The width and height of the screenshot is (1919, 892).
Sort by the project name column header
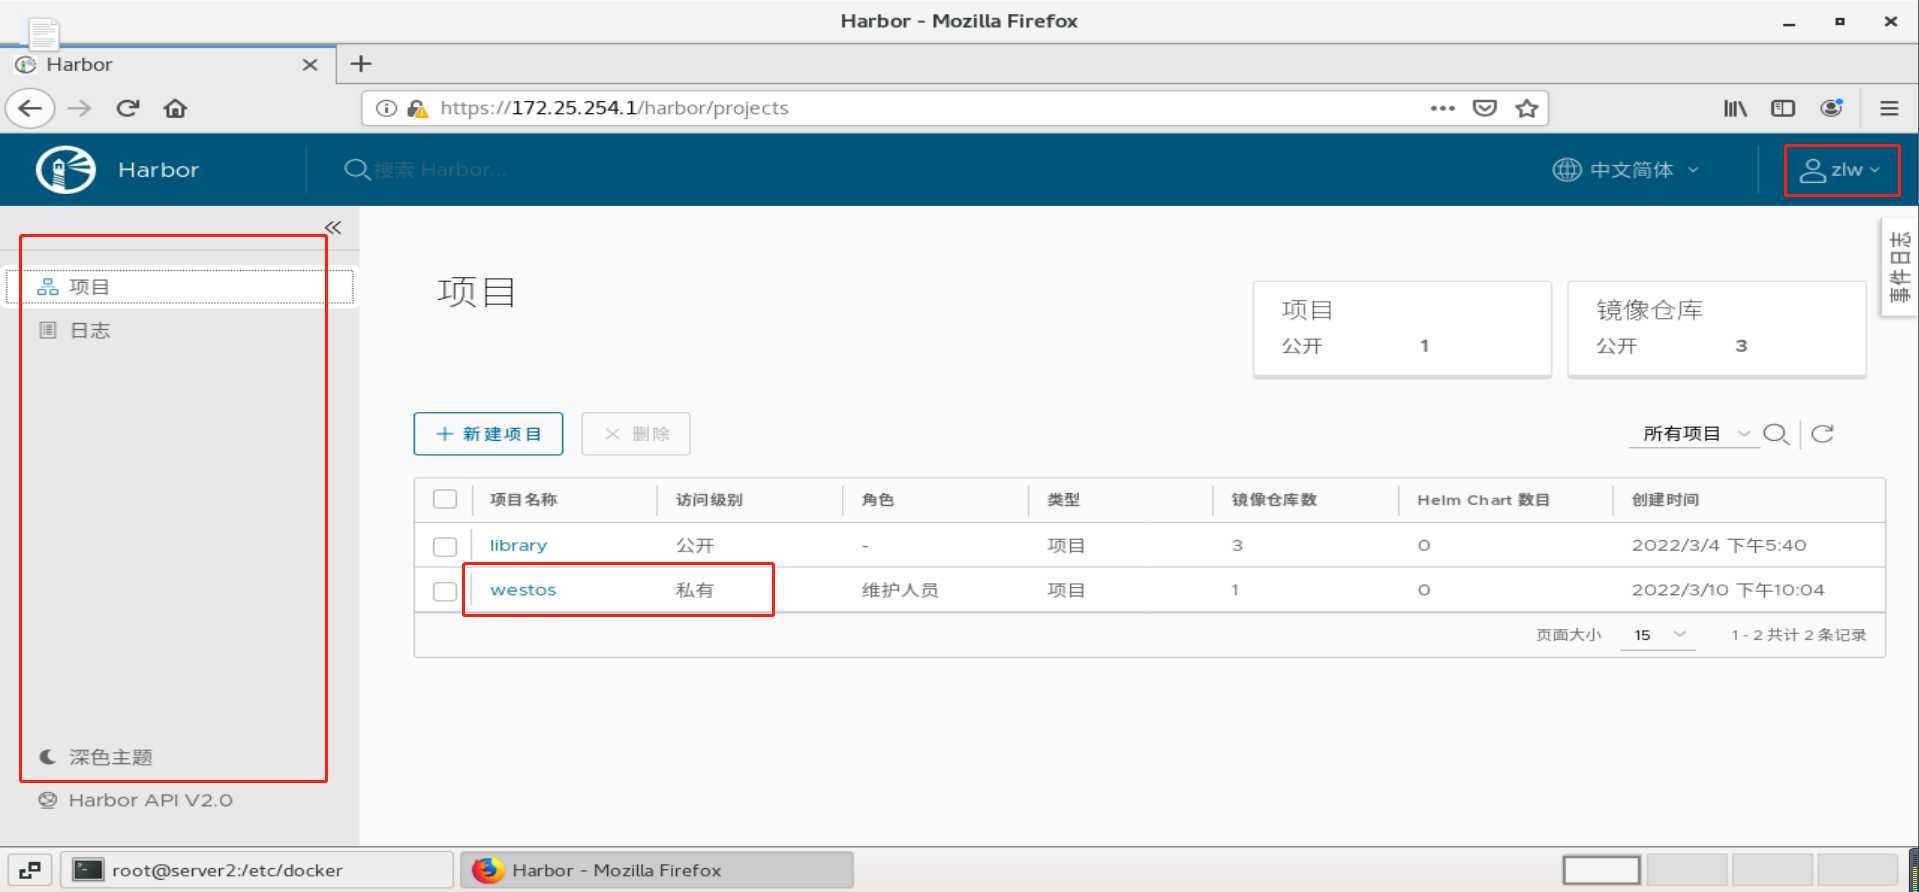[523, 500]
